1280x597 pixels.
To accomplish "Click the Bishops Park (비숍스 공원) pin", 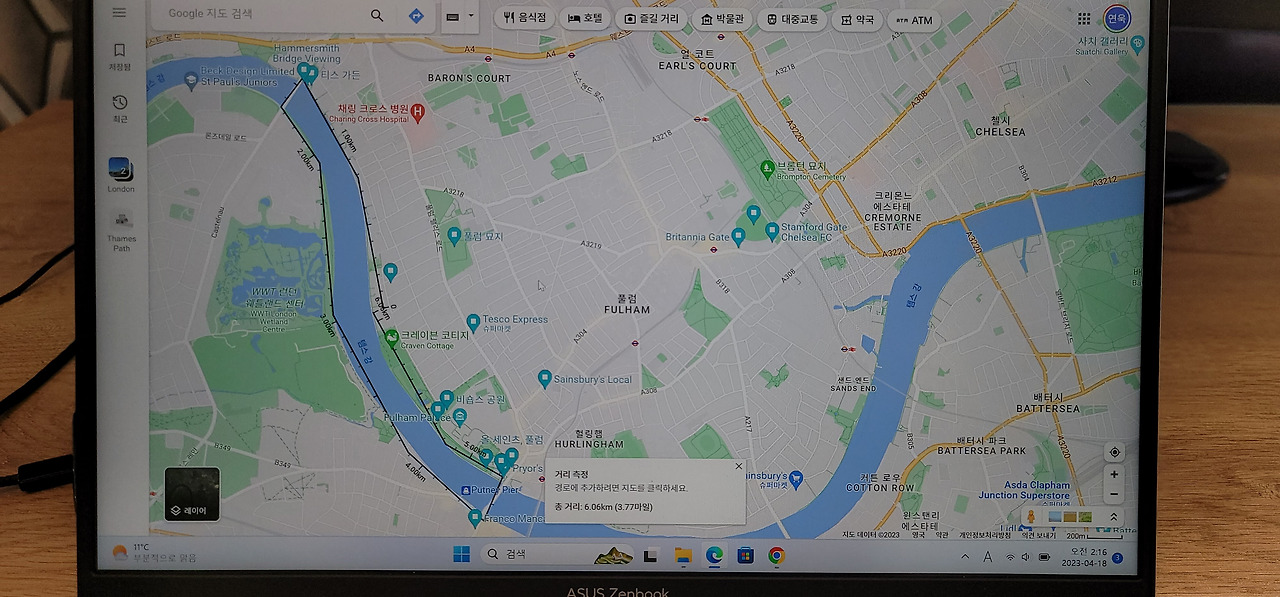I will [x=446, y=398].
